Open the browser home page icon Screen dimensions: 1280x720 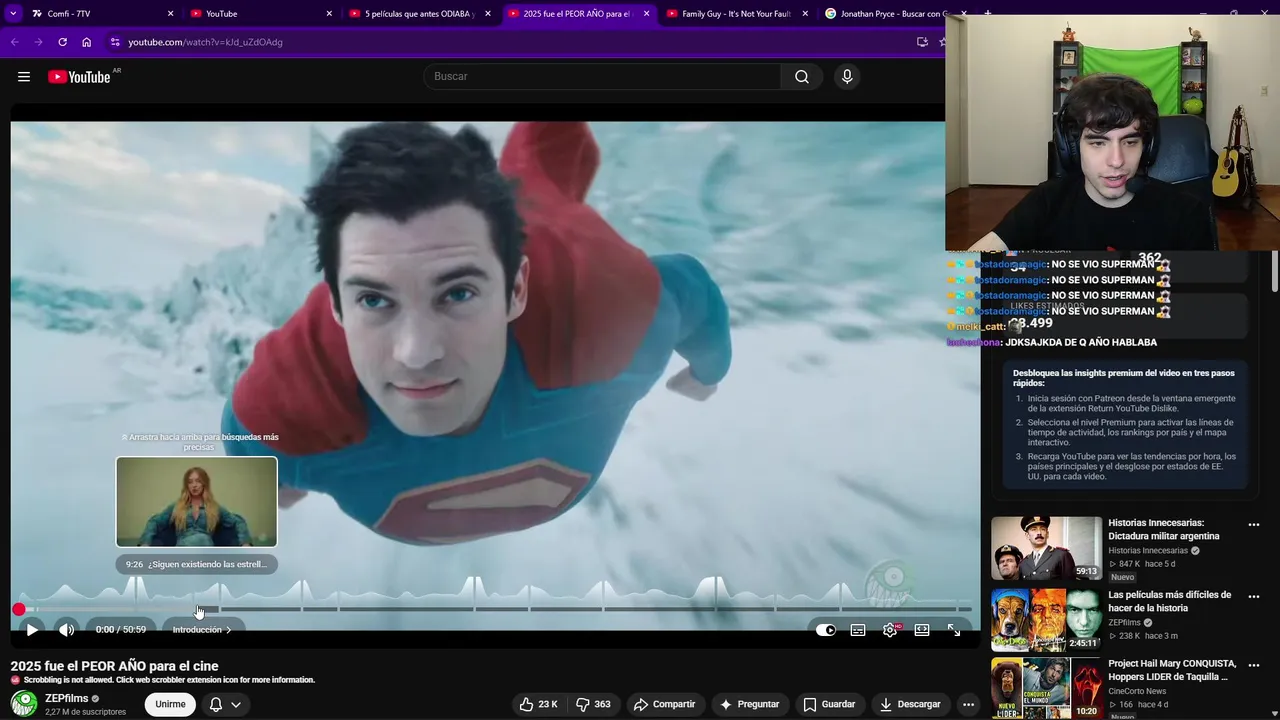pyautogui.click(x=86, y=42)
